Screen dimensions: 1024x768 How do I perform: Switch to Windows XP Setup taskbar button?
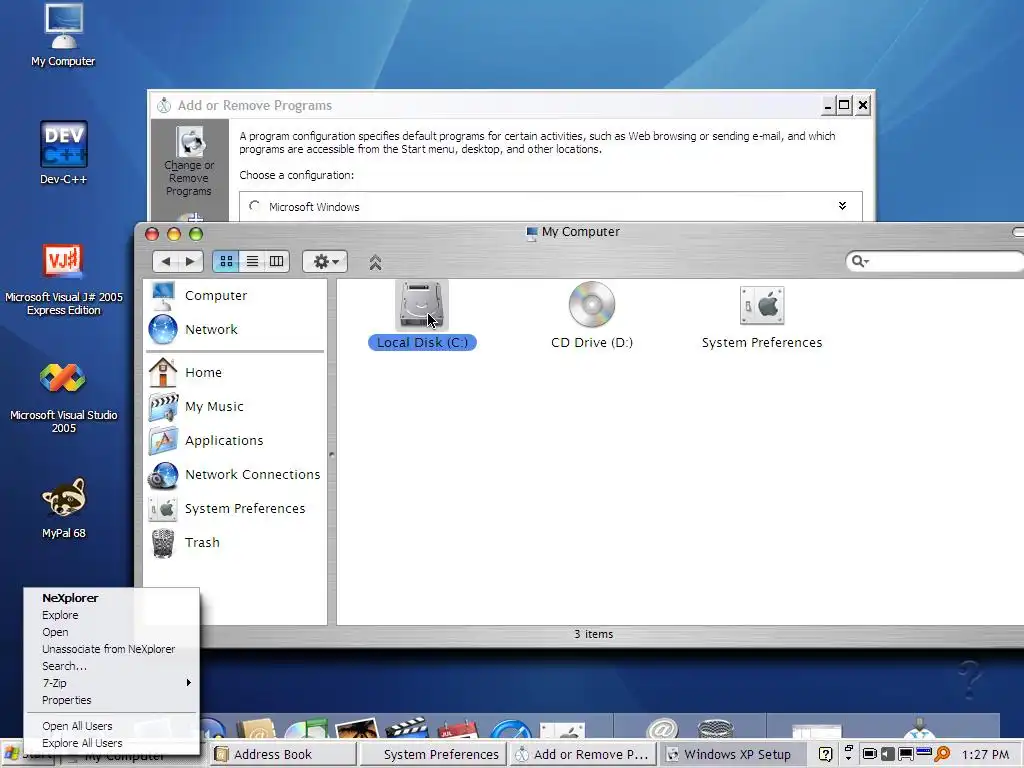[x=733, y=754]
